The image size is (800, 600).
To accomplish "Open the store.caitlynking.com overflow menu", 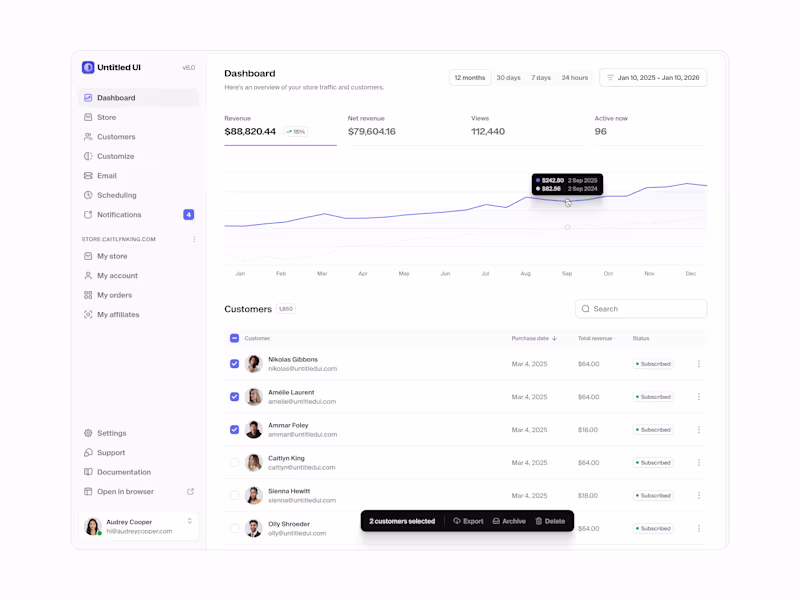I will pos(196,239).
